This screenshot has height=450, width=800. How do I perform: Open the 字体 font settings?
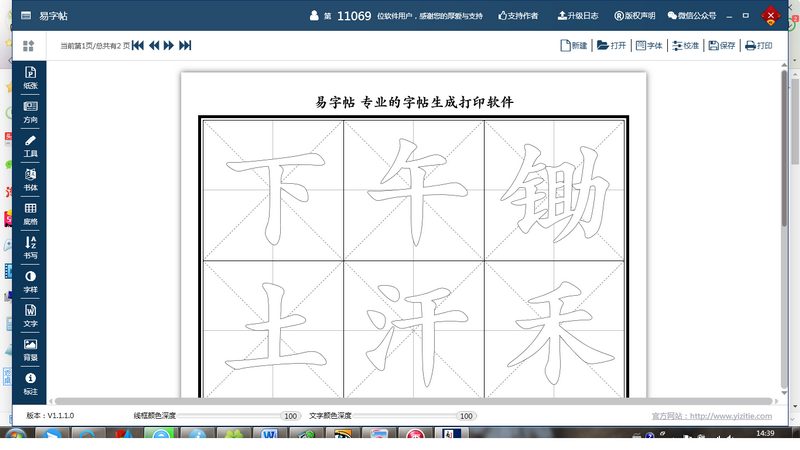[649, 45]
